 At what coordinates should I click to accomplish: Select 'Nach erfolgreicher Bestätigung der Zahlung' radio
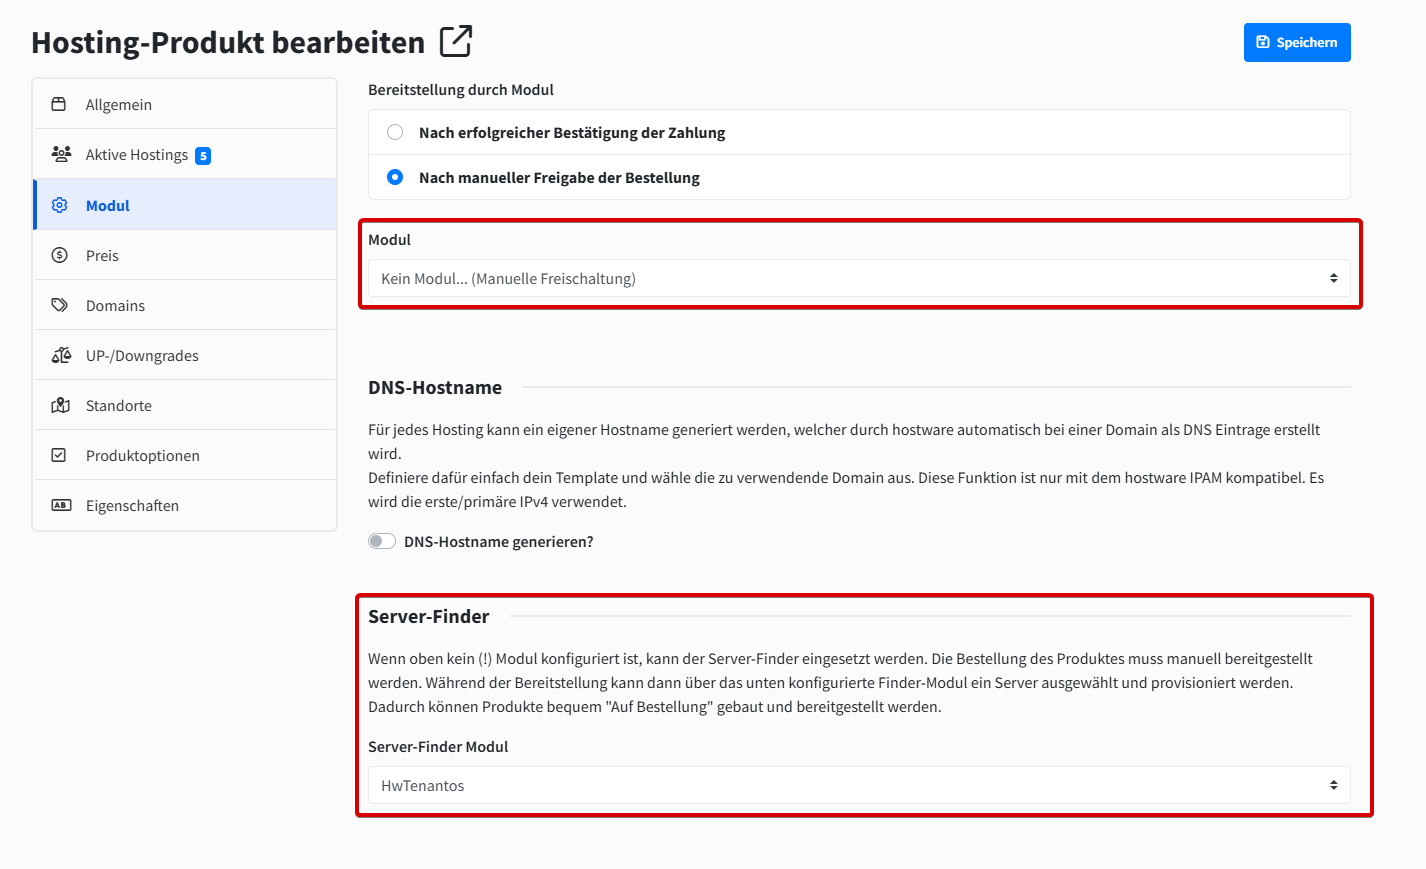pos(395,132)
